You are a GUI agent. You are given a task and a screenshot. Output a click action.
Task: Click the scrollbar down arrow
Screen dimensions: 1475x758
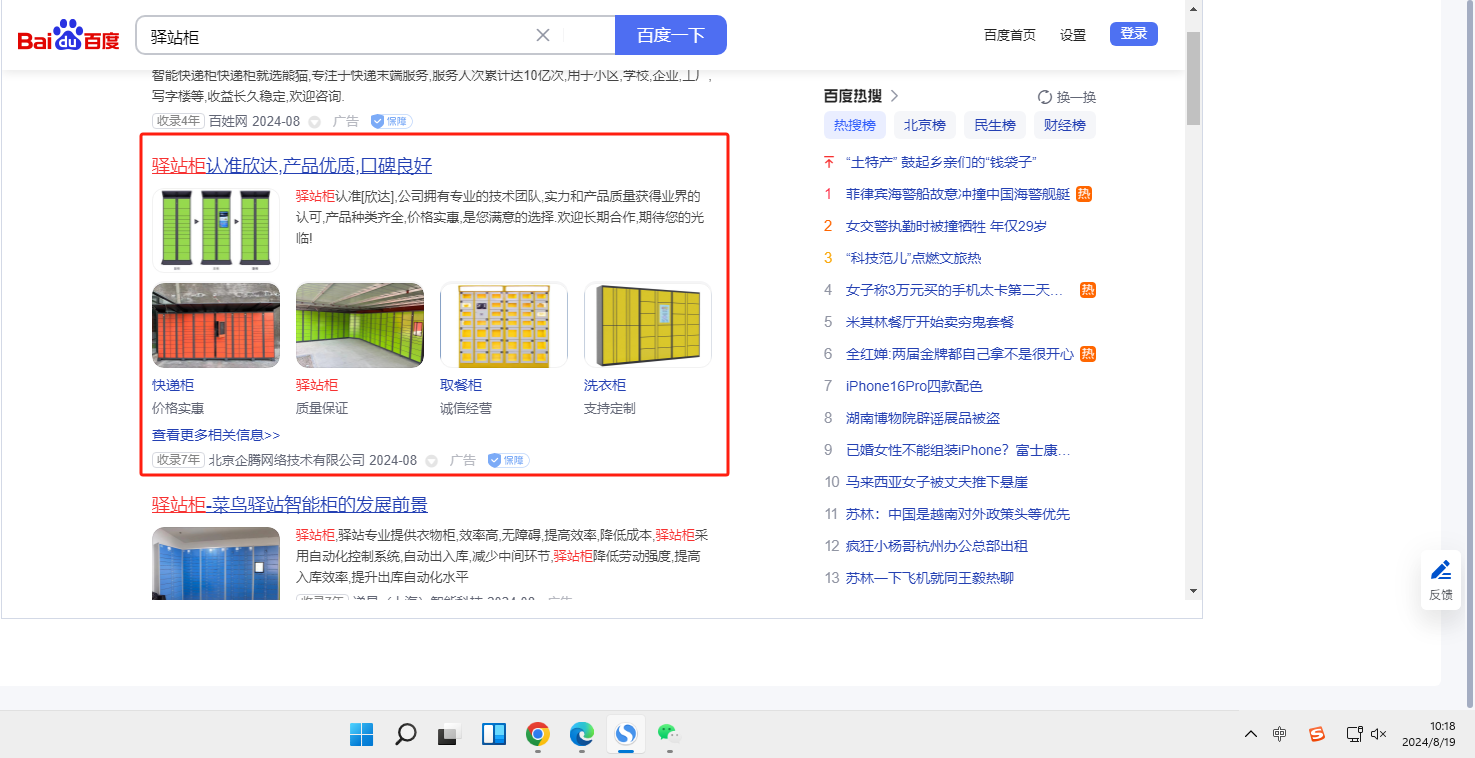1194,591
